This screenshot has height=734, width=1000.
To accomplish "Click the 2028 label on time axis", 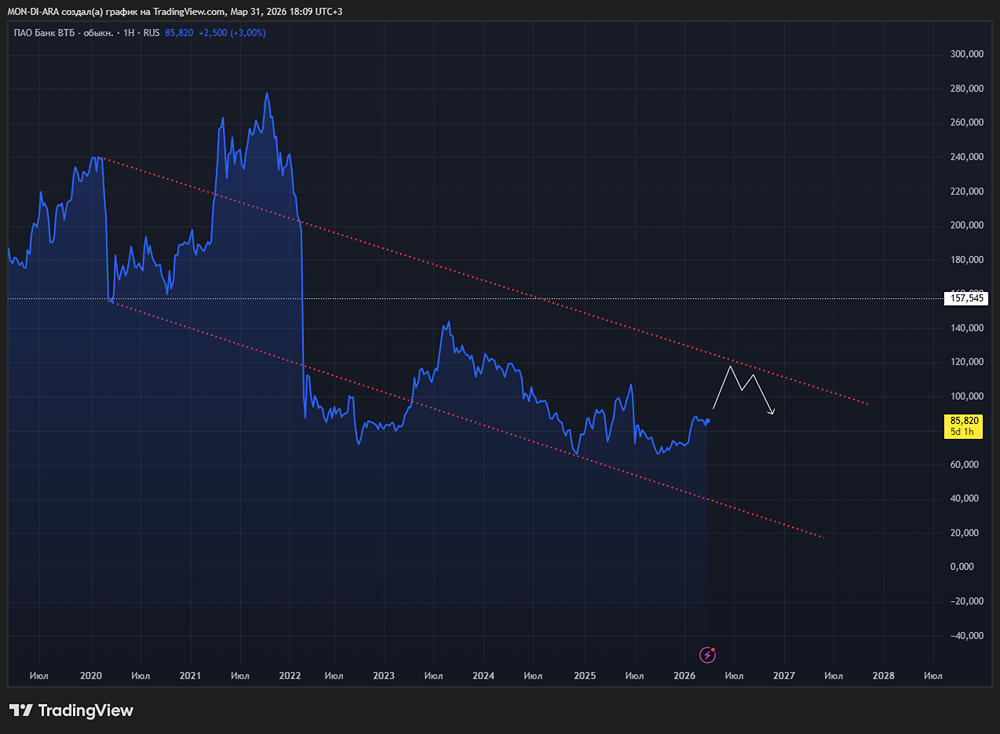I will (x=883, y=676).
